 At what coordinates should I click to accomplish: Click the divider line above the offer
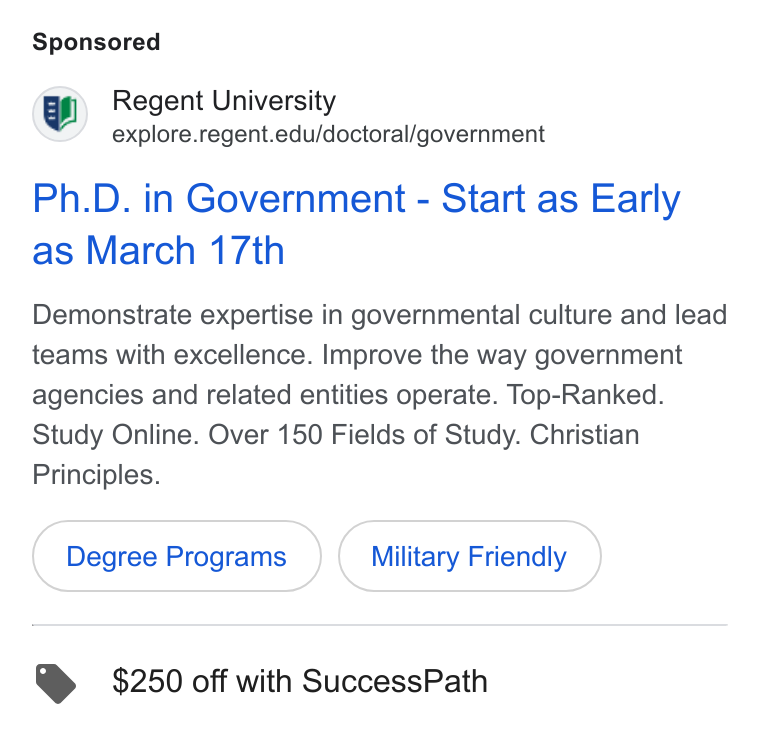[380, 625]
